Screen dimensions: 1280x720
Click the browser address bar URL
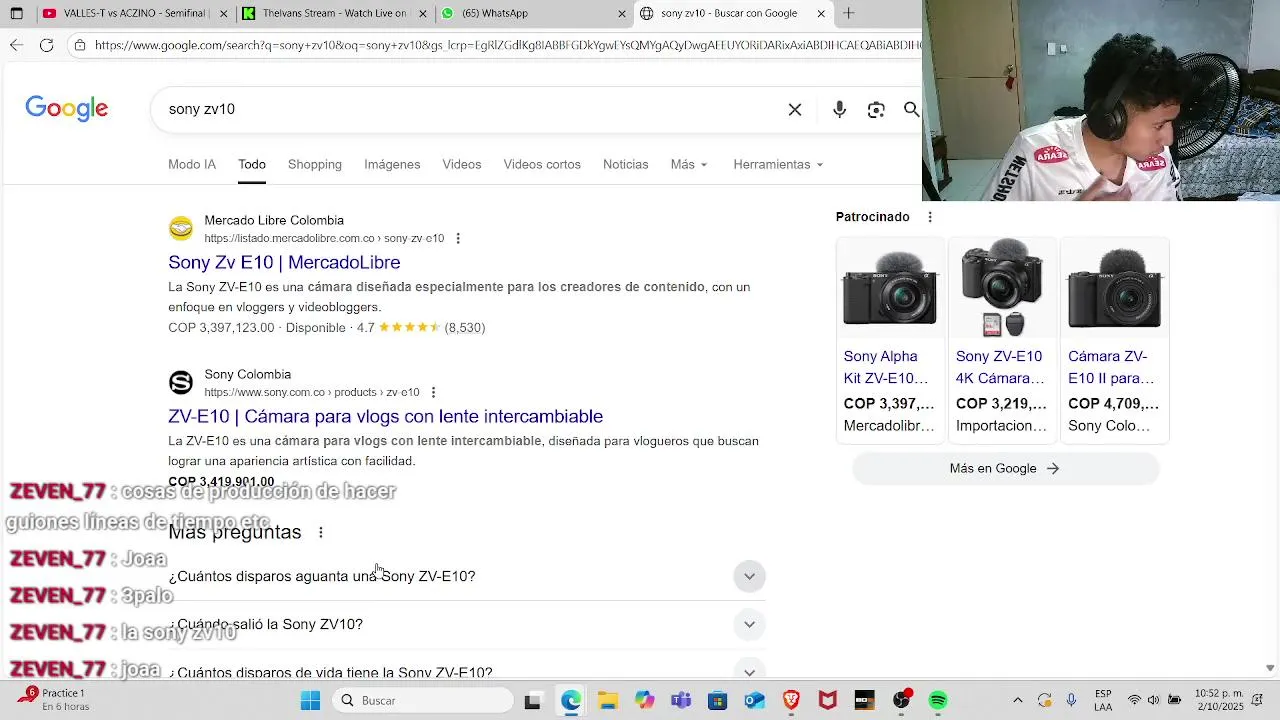tap(508, 45)
